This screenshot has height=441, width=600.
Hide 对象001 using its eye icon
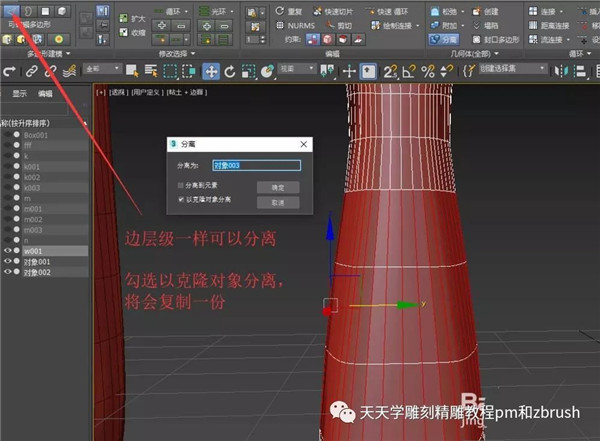(7, 261)
